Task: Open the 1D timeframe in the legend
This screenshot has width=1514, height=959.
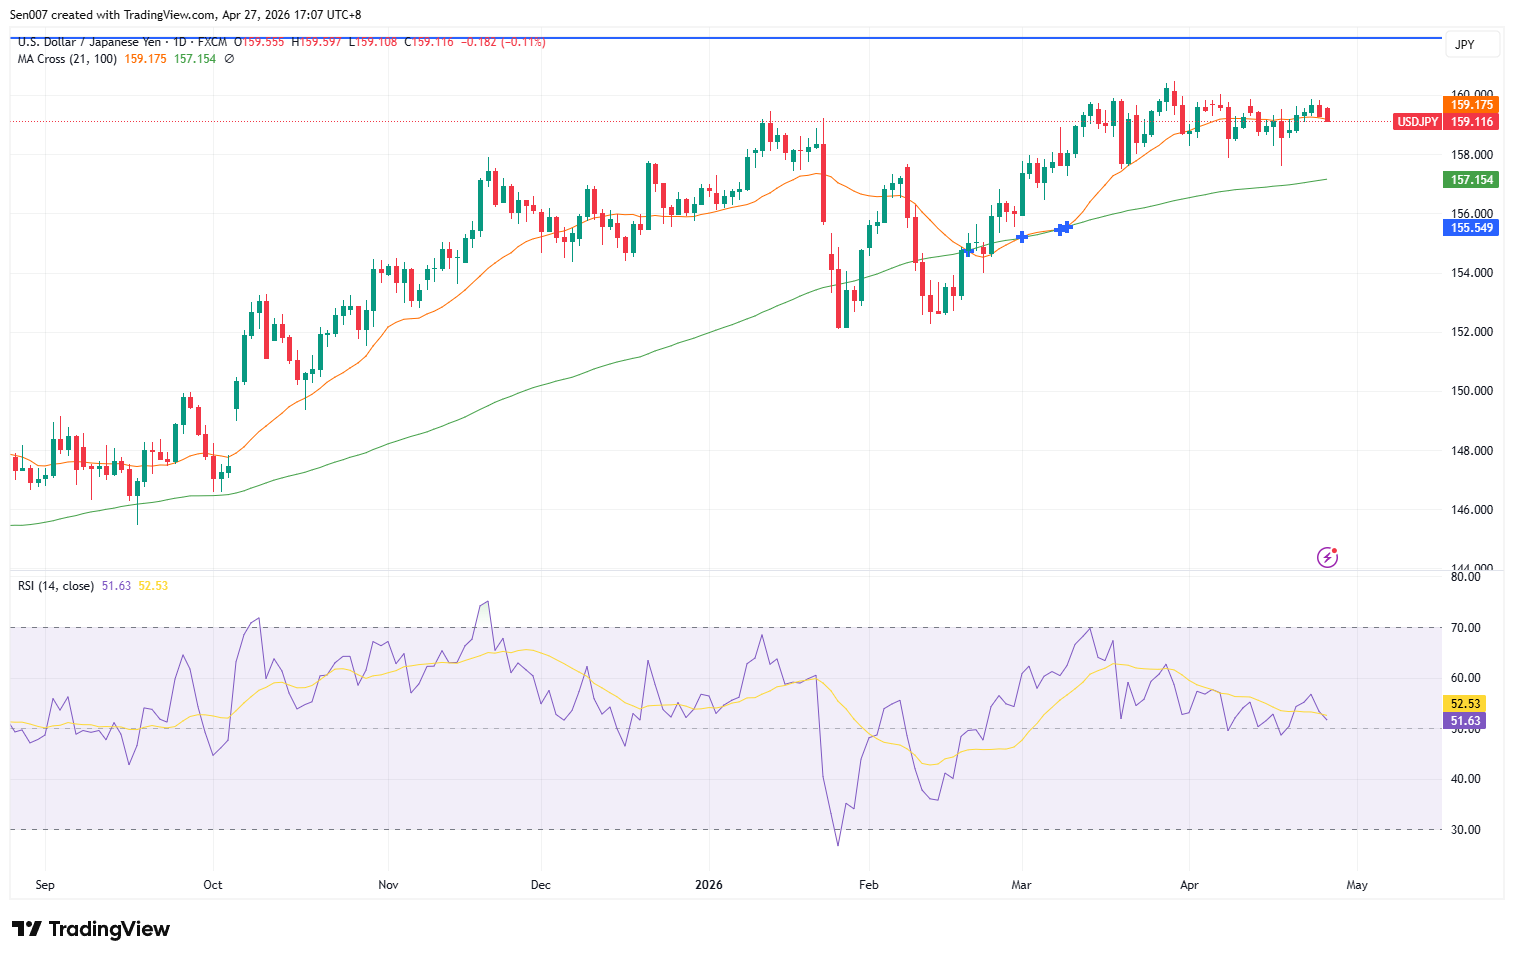Action: [x=181, y=42]
